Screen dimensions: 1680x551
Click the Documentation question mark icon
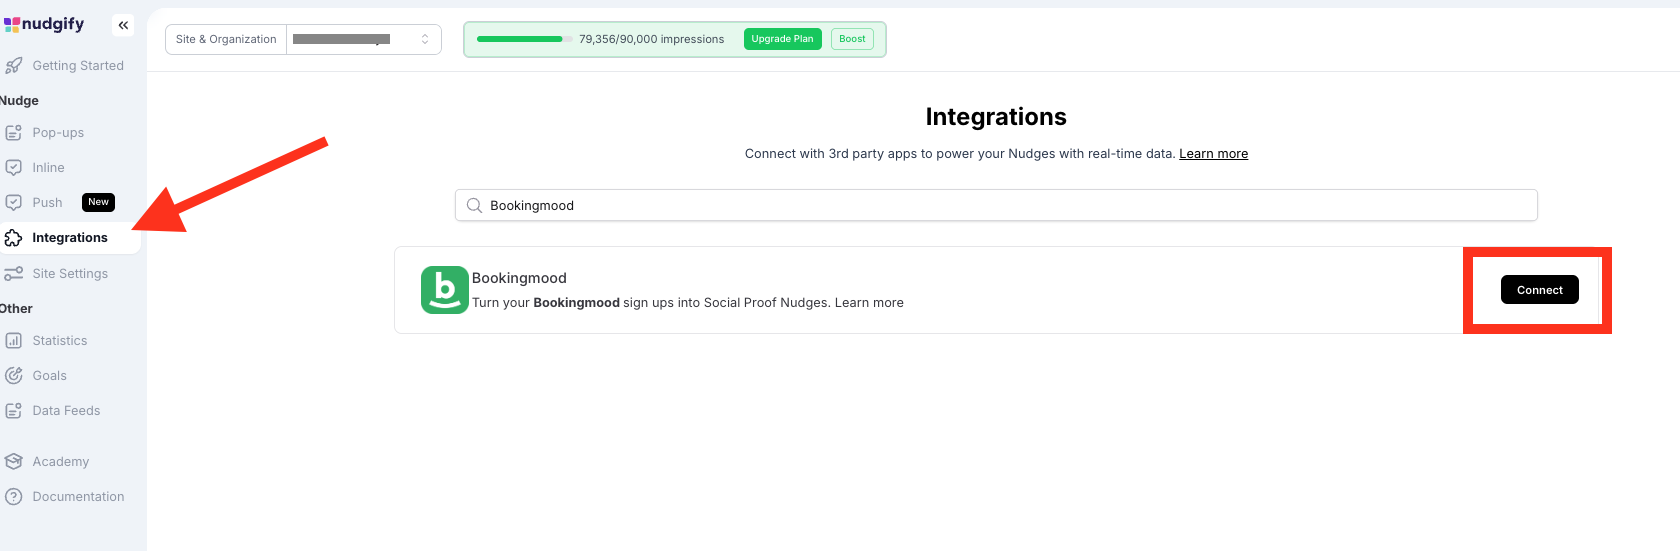(x=14, y=497)
